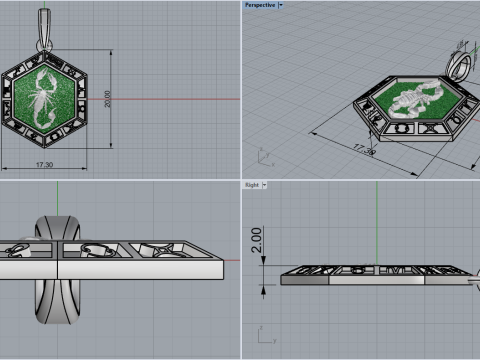Click the Right viewport title label
The image size is (480, 360).
252,185
